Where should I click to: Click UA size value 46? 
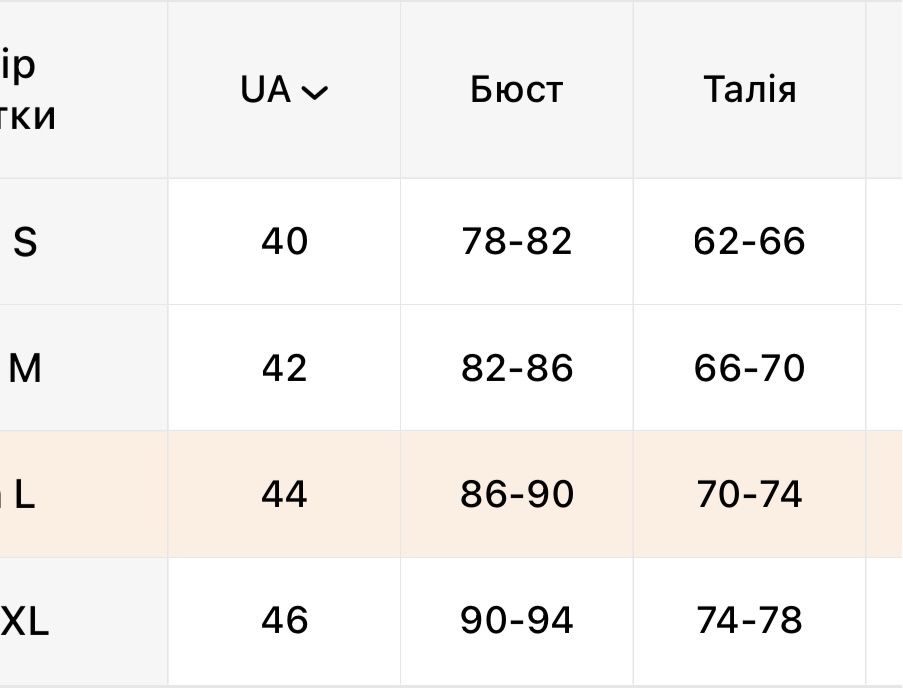(x=284, y=620)
